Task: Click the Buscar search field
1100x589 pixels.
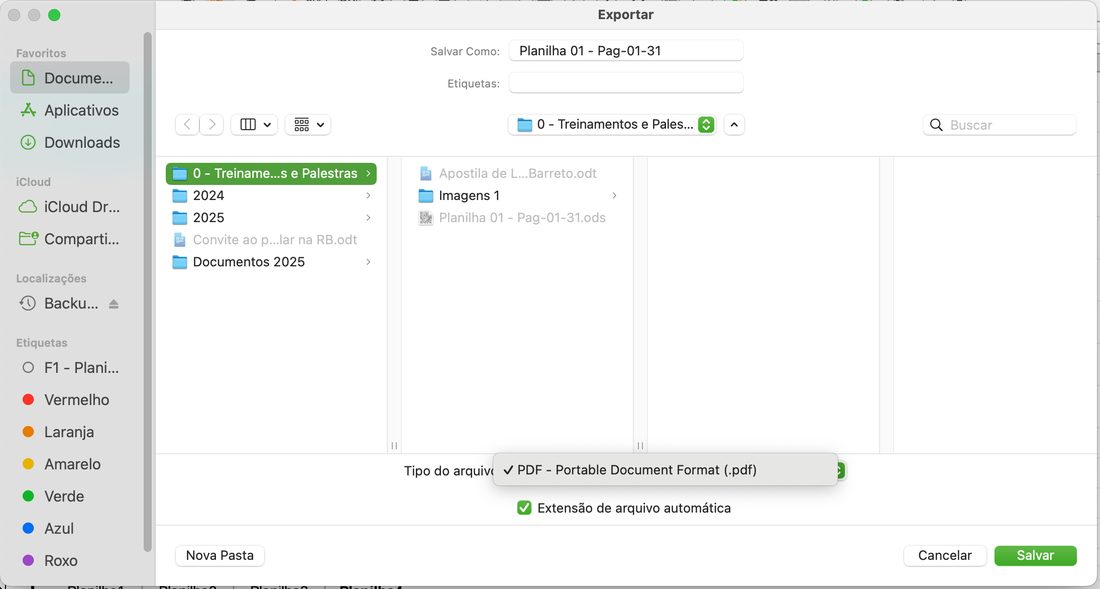Action: [x=1000, y=125]
